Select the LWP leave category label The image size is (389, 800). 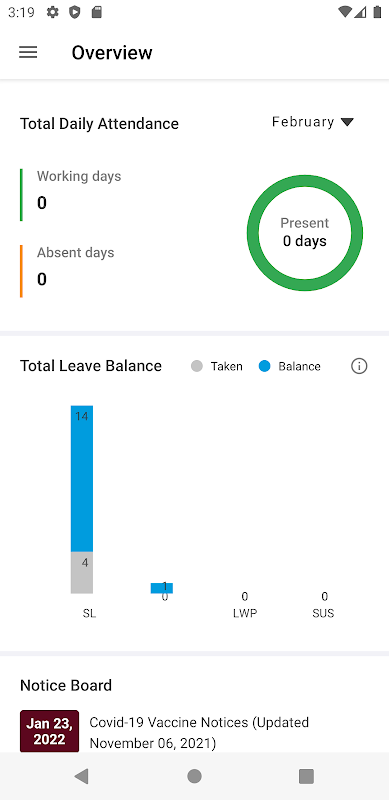(245, 613)
